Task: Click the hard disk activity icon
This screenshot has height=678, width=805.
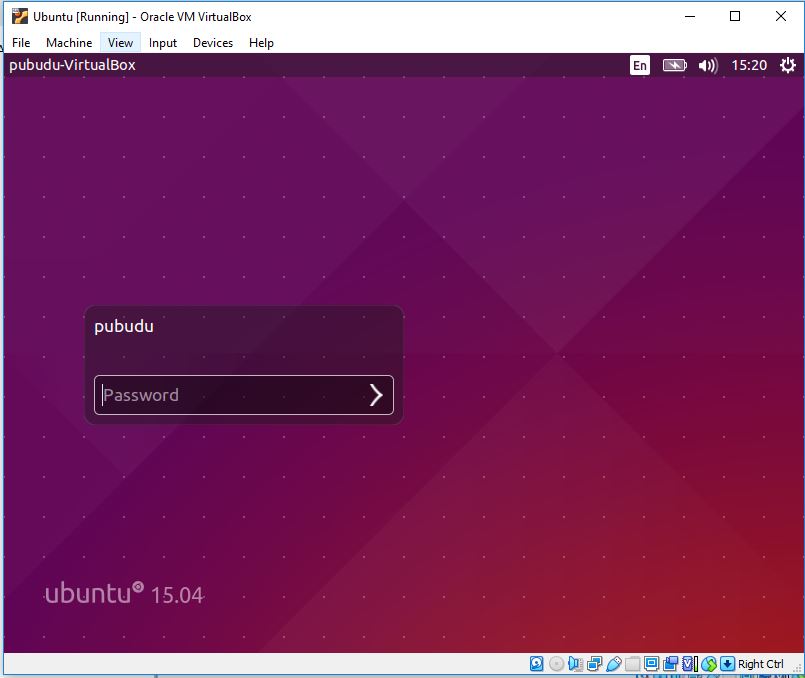Action: point(537,663)
